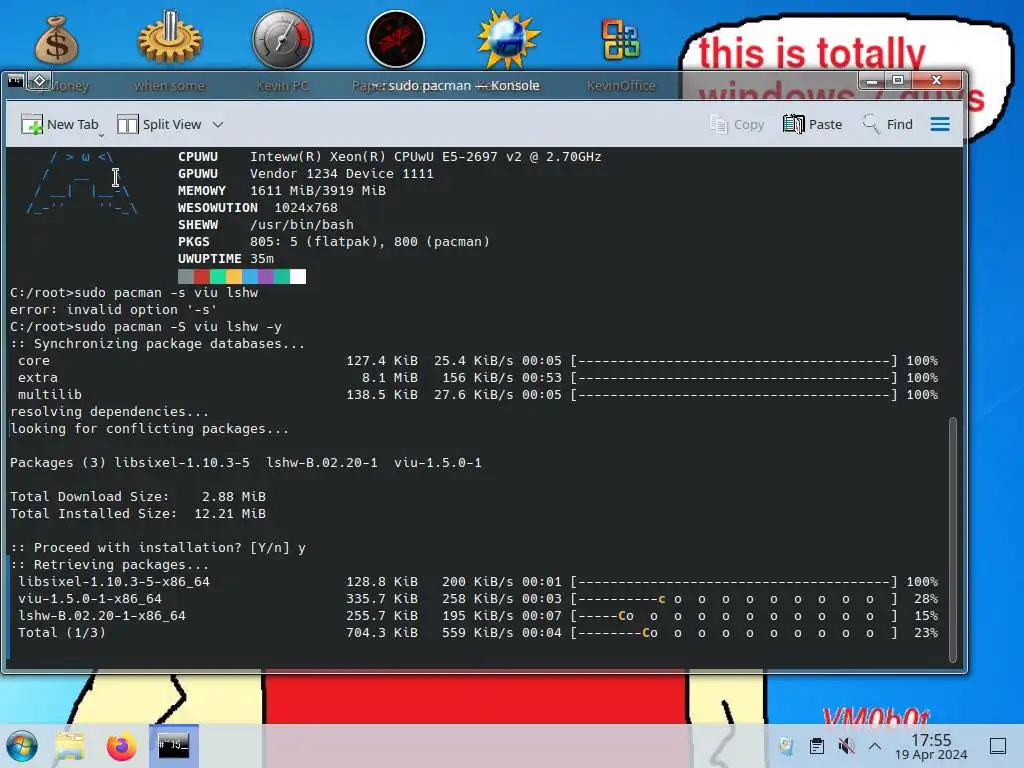Image resolution: width=1024 pixels, height=768 pixels.
Task: Click the Copy toolbar button
Action: (737, 124)
